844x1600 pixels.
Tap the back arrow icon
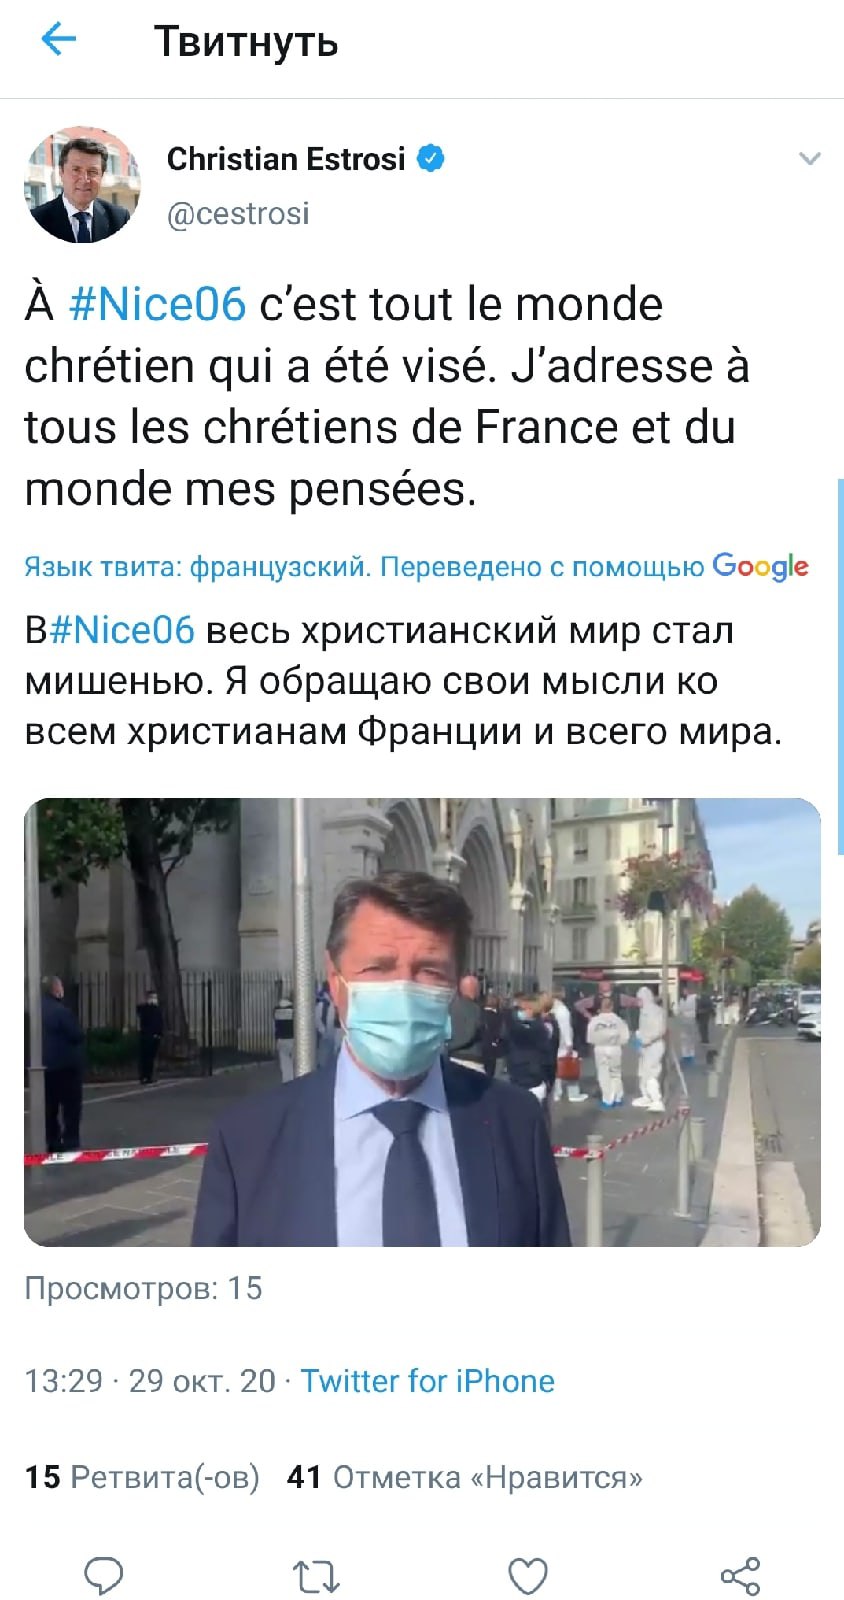(x=58, y=40)
